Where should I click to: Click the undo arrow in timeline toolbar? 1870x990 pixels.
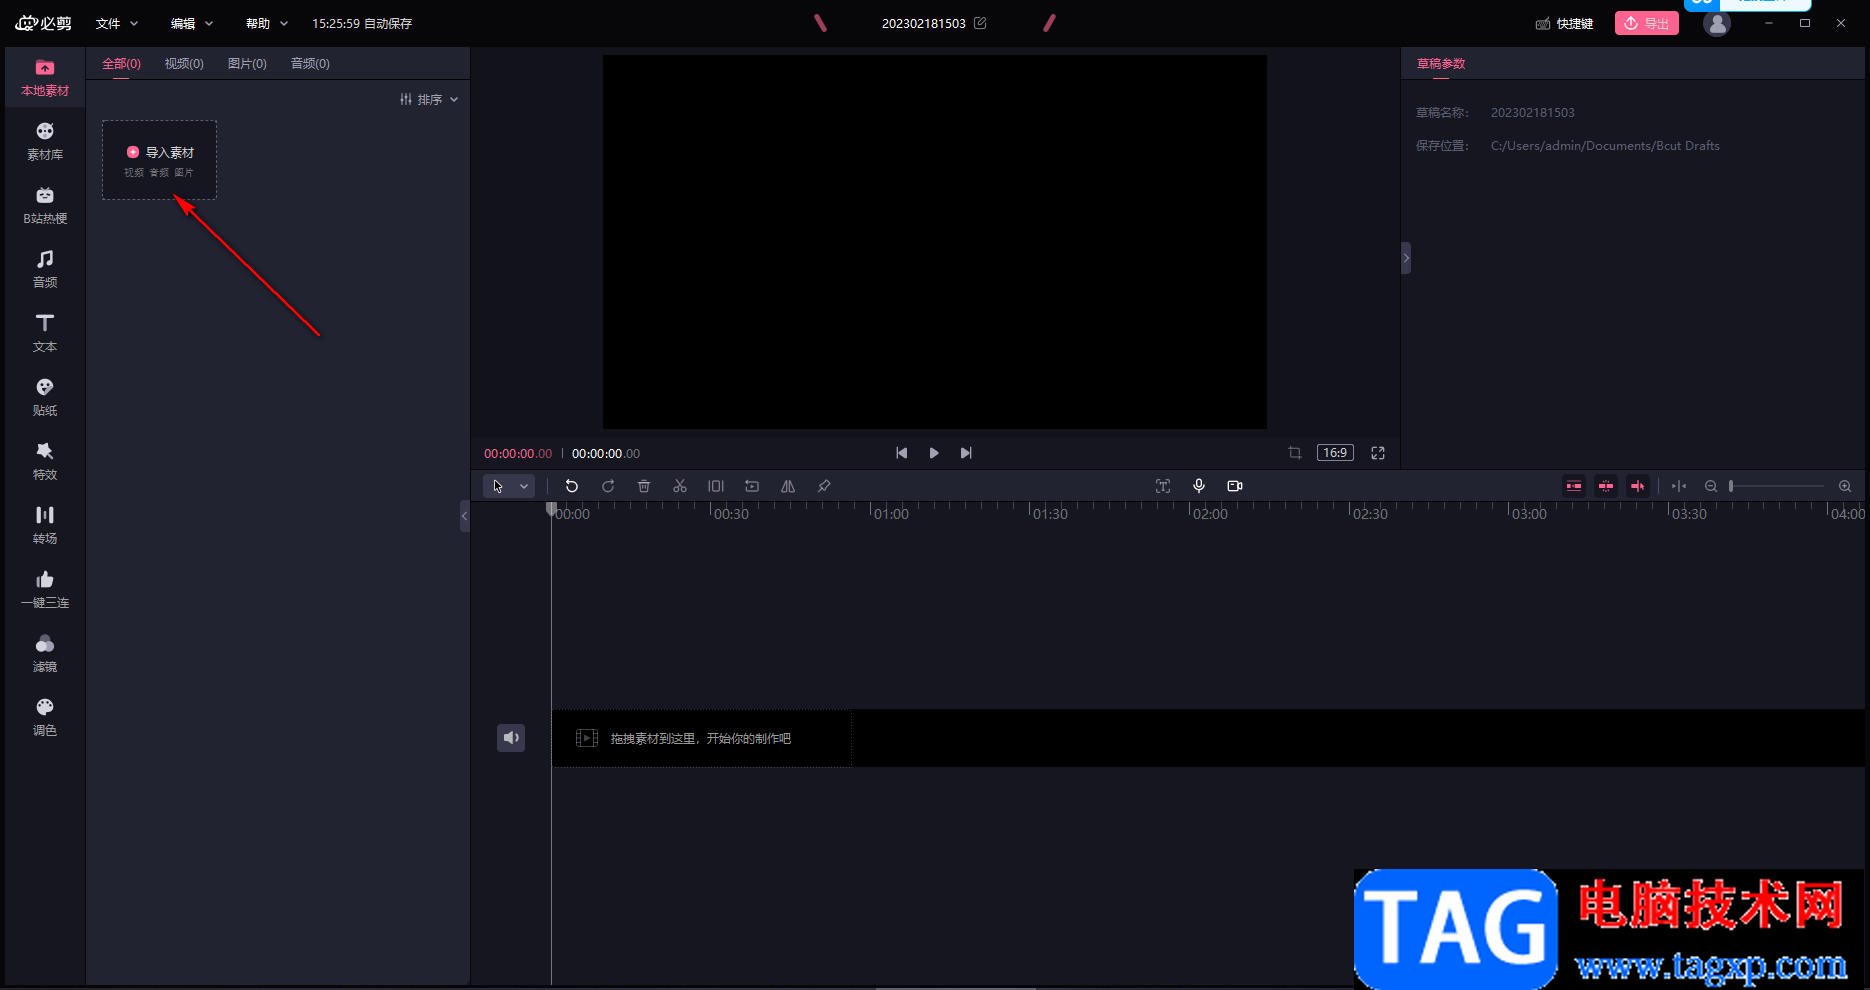572,486
